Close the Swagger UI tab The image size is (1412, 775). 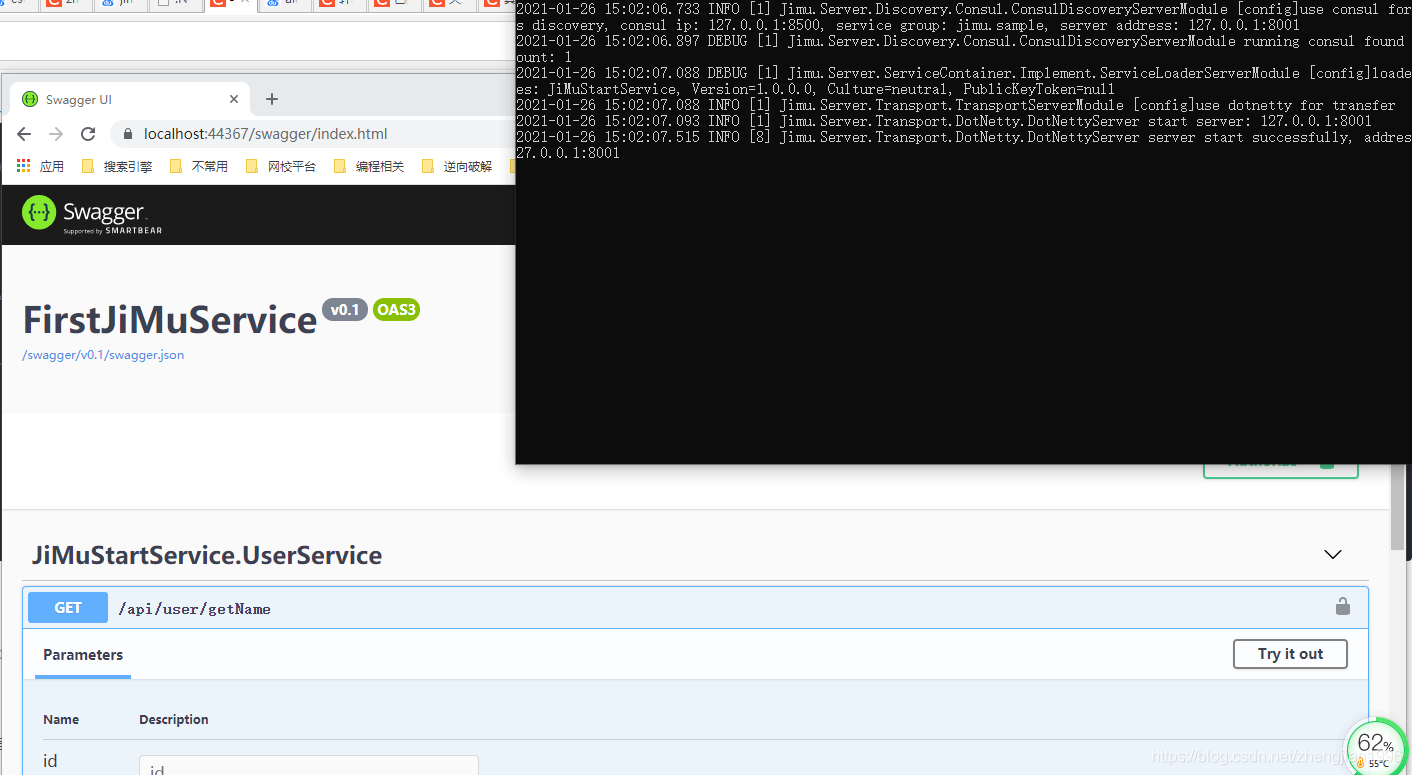tap(235, 99)
